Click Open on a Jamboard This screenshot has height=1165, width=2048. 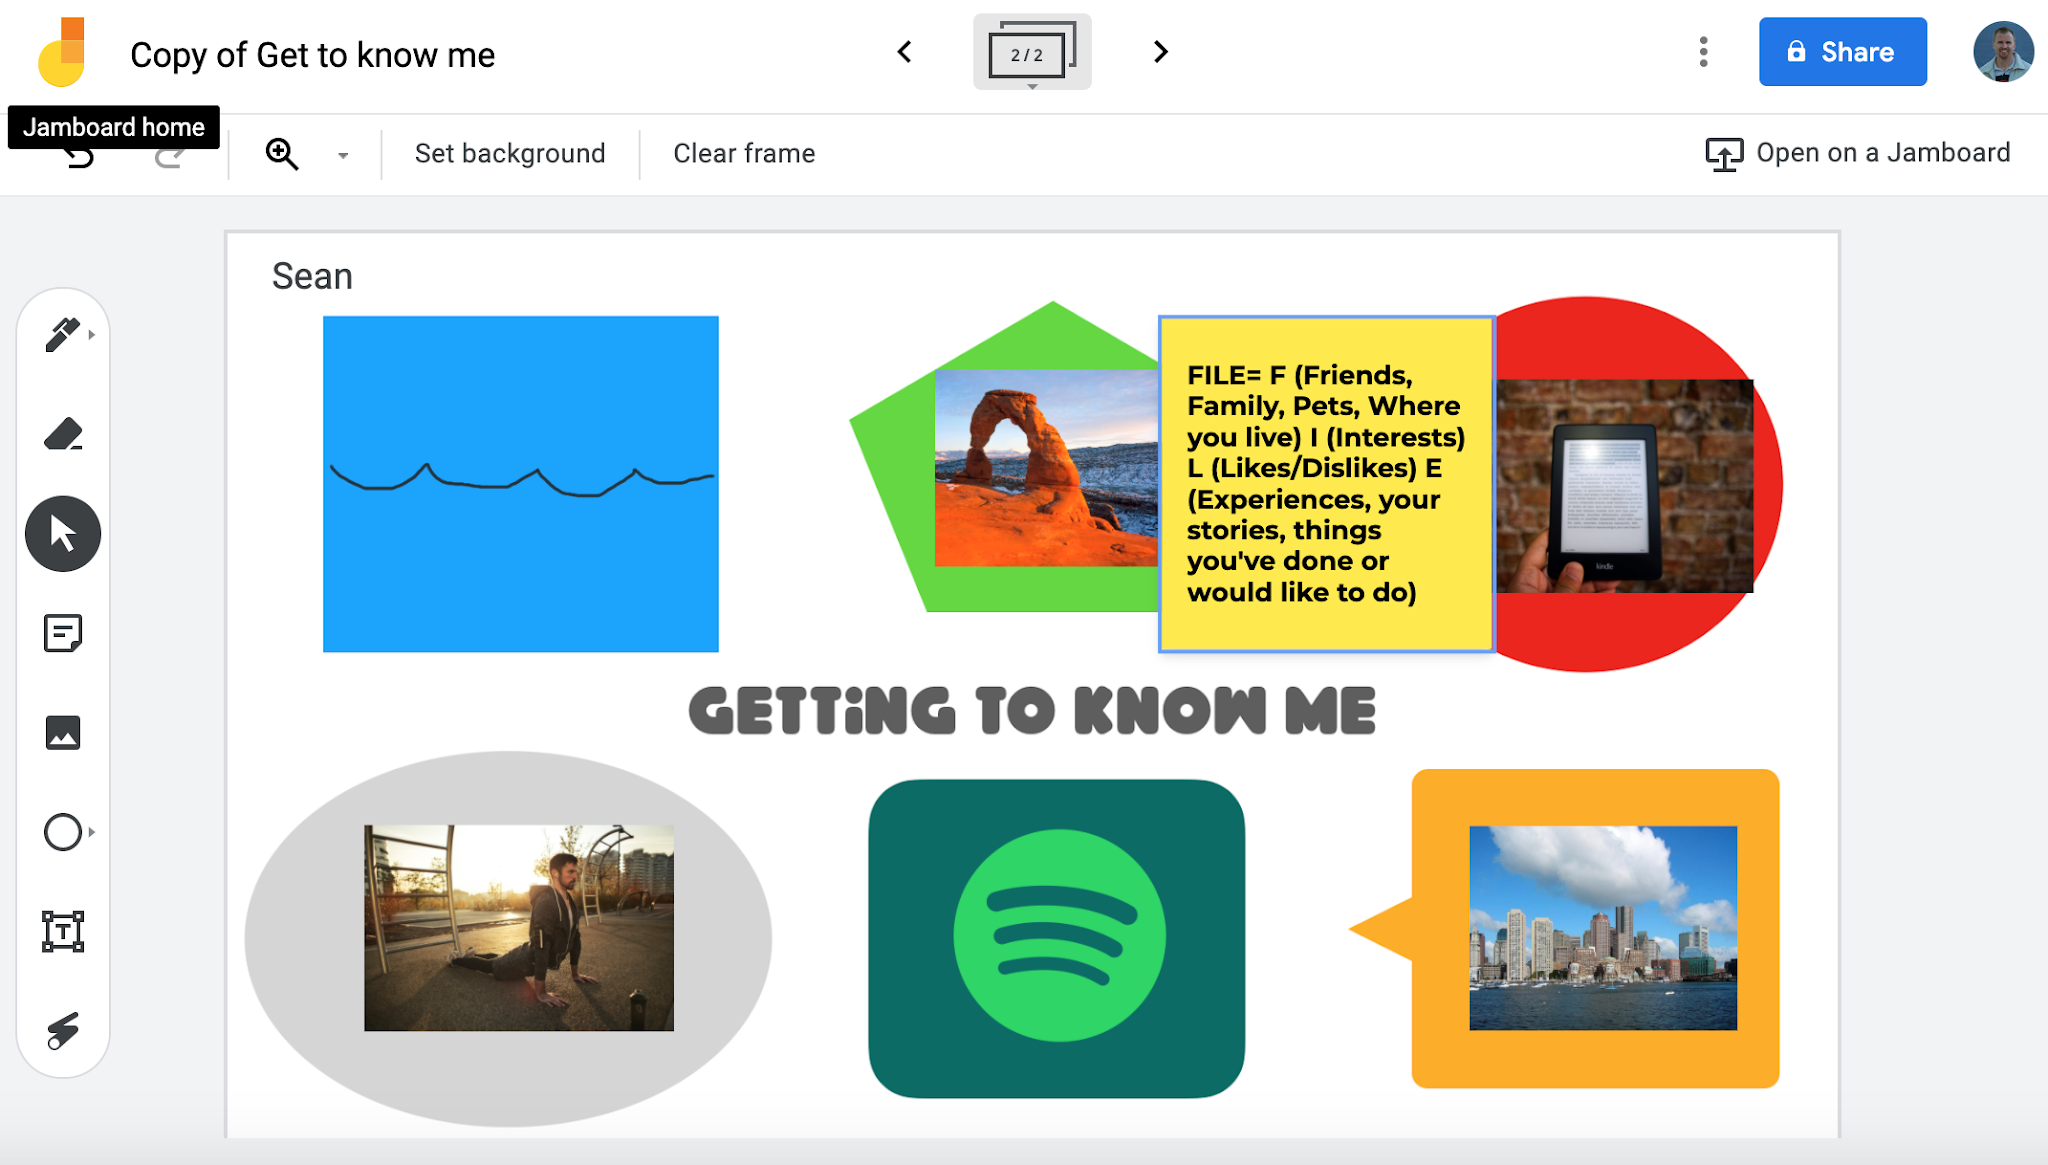pyautogui.click(x=1860, y=152)
